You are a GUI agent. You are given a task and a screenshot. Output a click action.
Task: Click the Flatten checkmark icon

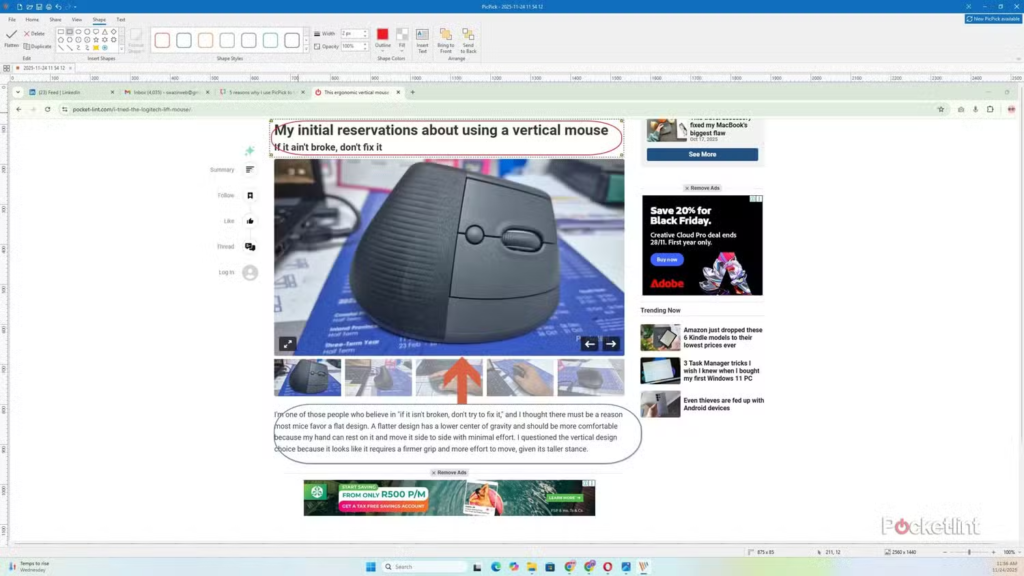point(11,35)
